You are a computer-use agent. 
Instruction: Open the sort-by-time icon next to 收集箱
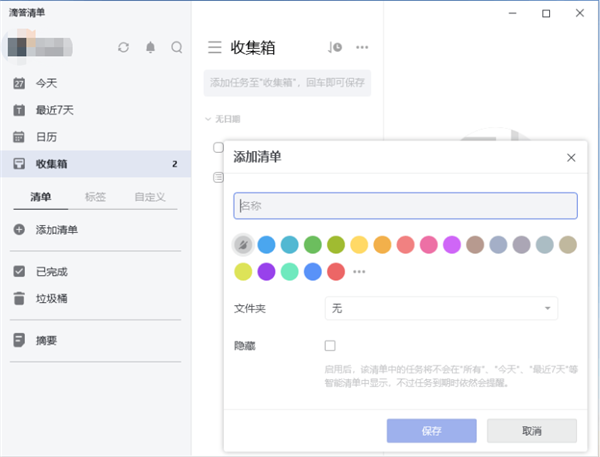pyautogui.click(x=335, y=47)
